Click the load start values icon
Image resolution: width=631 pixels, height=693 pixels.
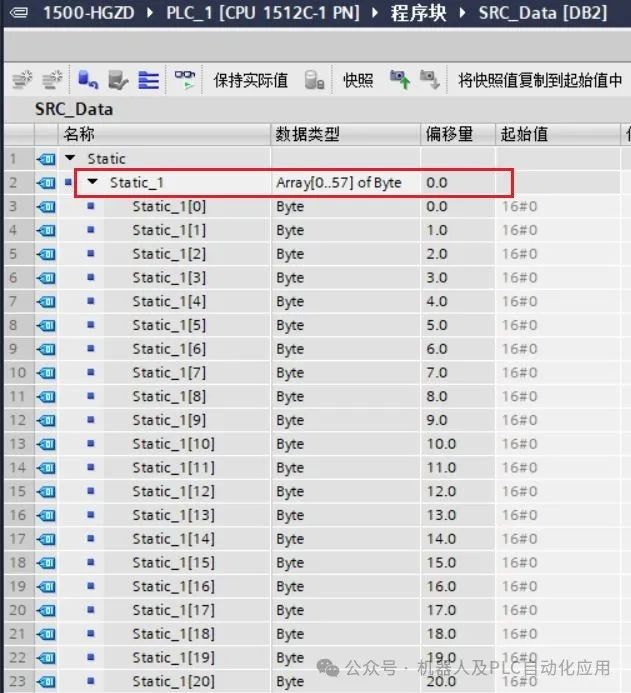pyautogui.click(x=118, y=80)
